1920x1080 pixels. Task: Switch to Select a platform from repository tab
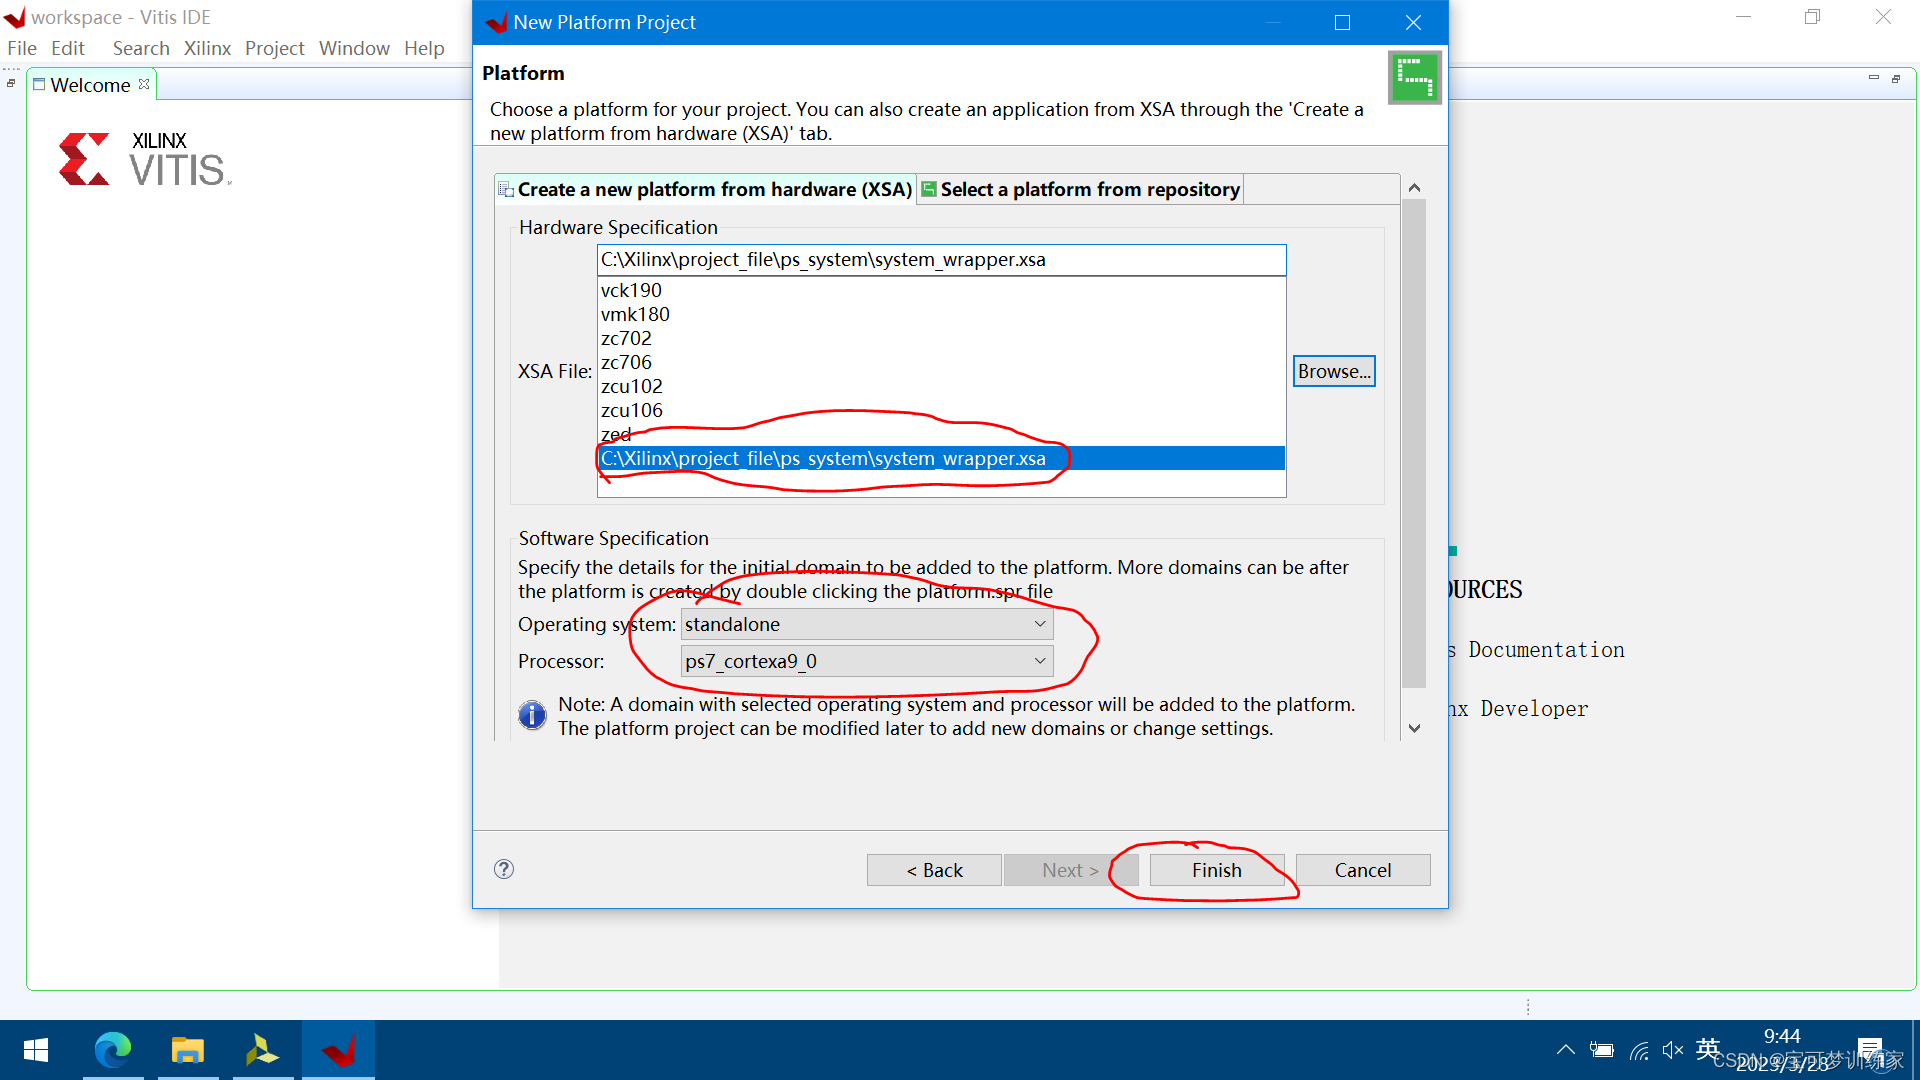(1080, 189)
